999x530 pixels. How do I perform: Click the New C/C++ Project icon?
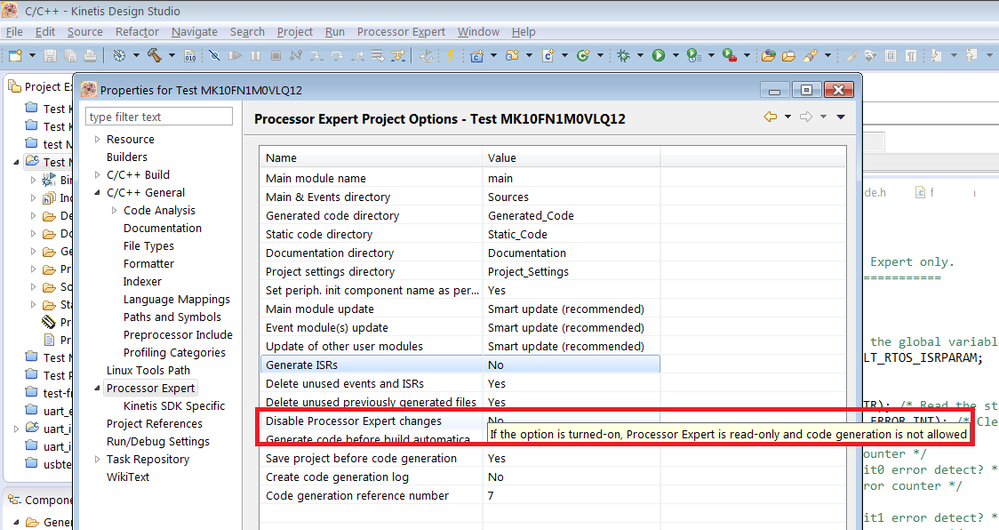pos(477,56)
